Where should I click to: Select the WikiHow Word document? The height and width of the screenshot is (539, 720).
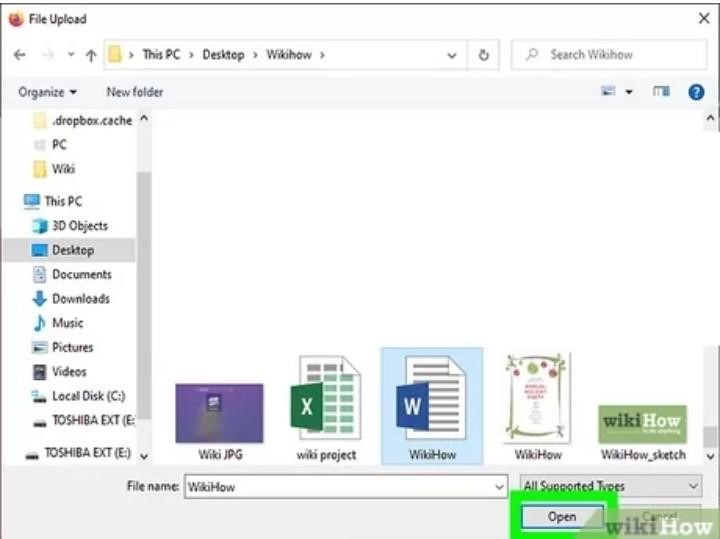[x=431, y=405]
